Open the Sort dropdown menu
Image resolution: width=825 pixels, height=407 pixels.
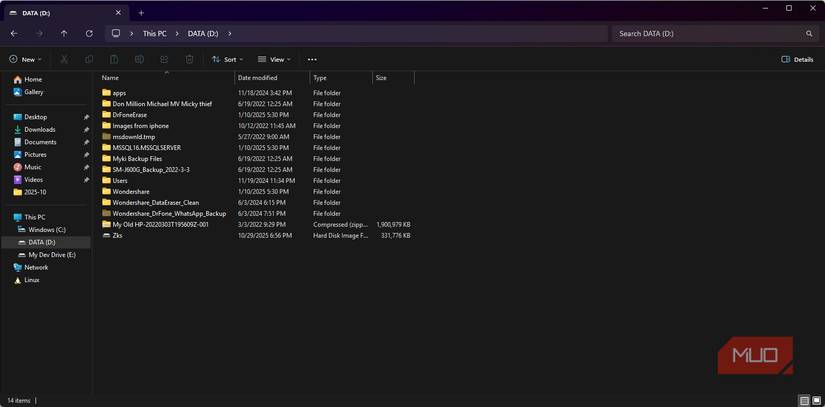(227, 59)
